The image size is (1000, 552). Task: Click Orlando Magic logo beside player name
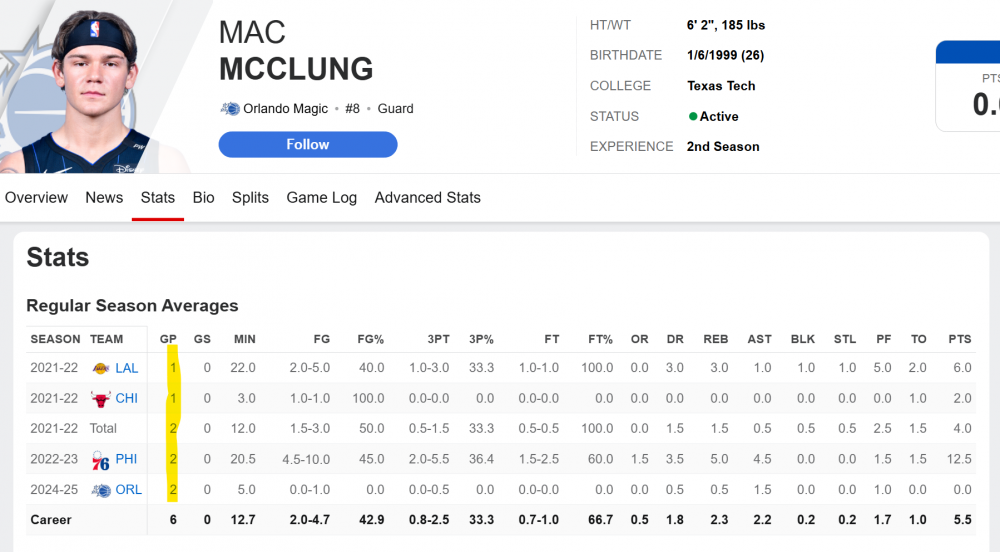[230, 109]
